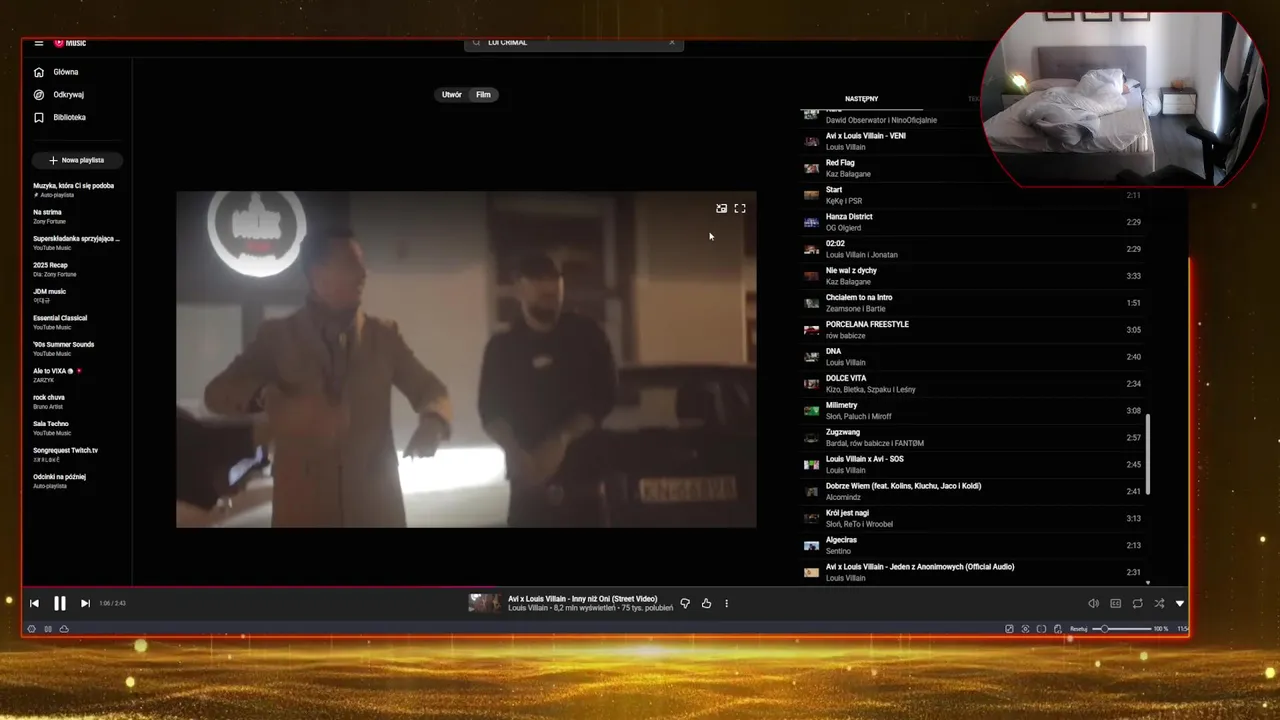The height and width of the screenshot is (720, 1280).
Task: Play PORCELANA FREESTYLE in the queue
Action: click(x=972, y=330)
